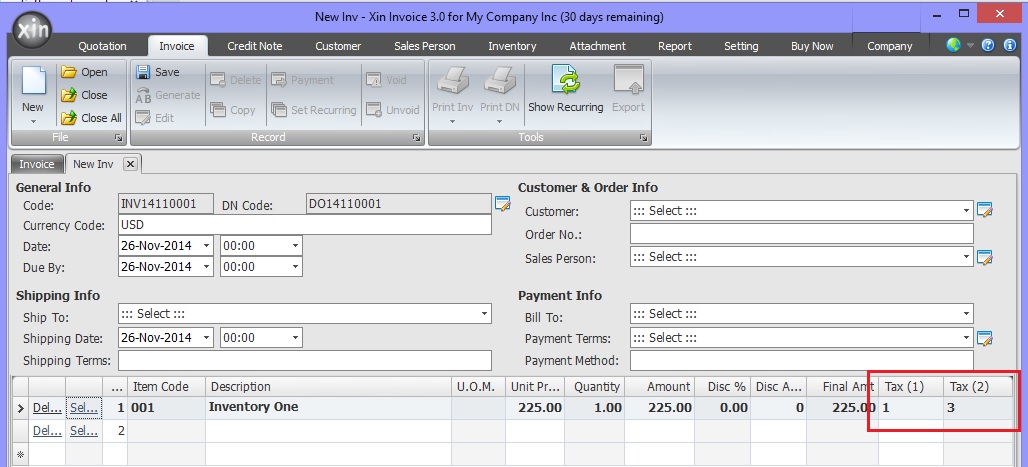
Task: Click Del link in row 2
Action: 47,431
